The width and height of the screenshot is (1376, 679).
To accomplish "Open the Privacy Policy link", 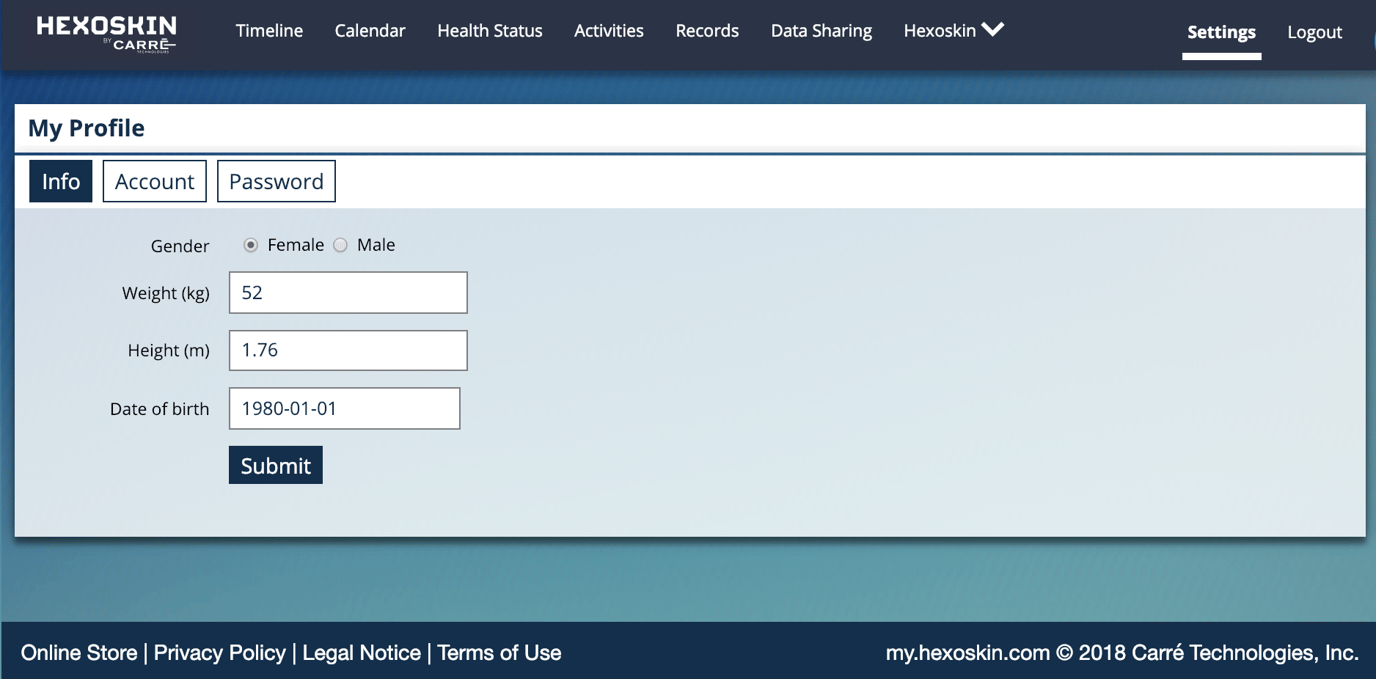I will coord(219,652).
